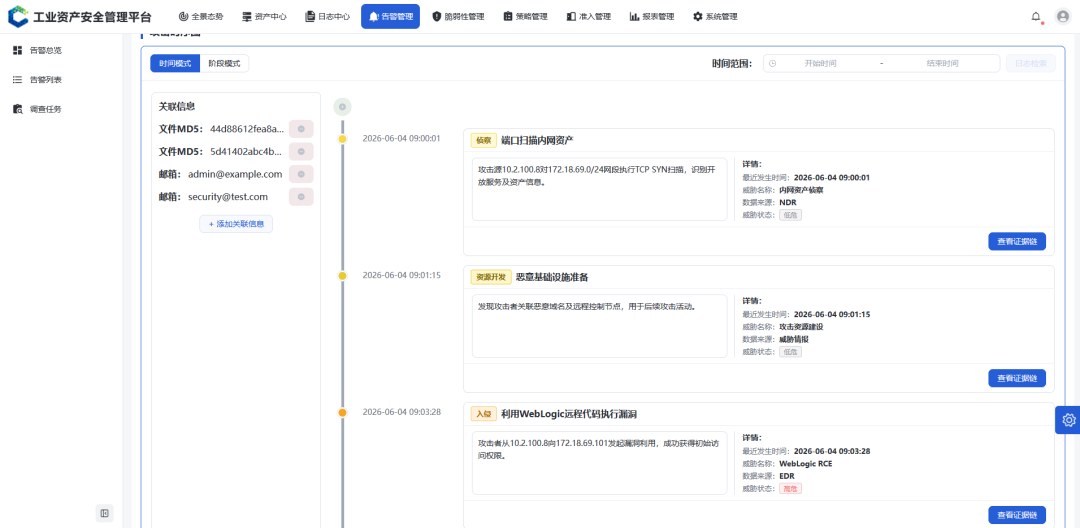Open the 策略管理 menu

[526, 17]
